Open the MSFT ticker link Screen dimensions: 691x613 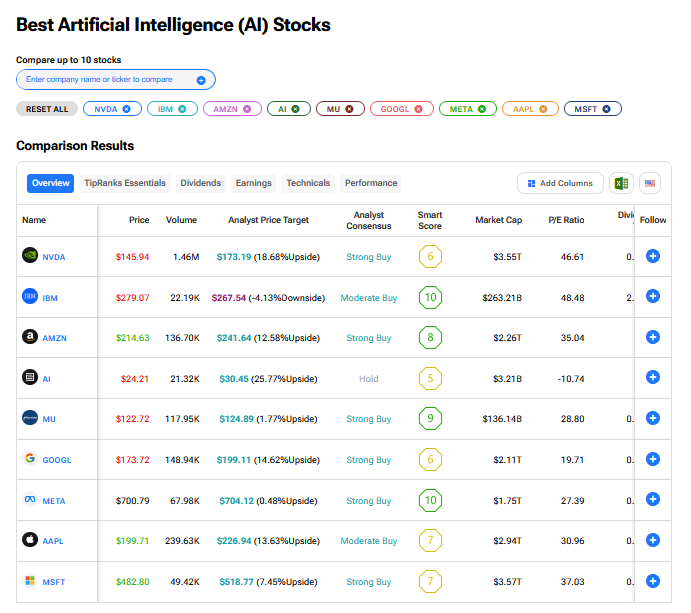[54, 582]
